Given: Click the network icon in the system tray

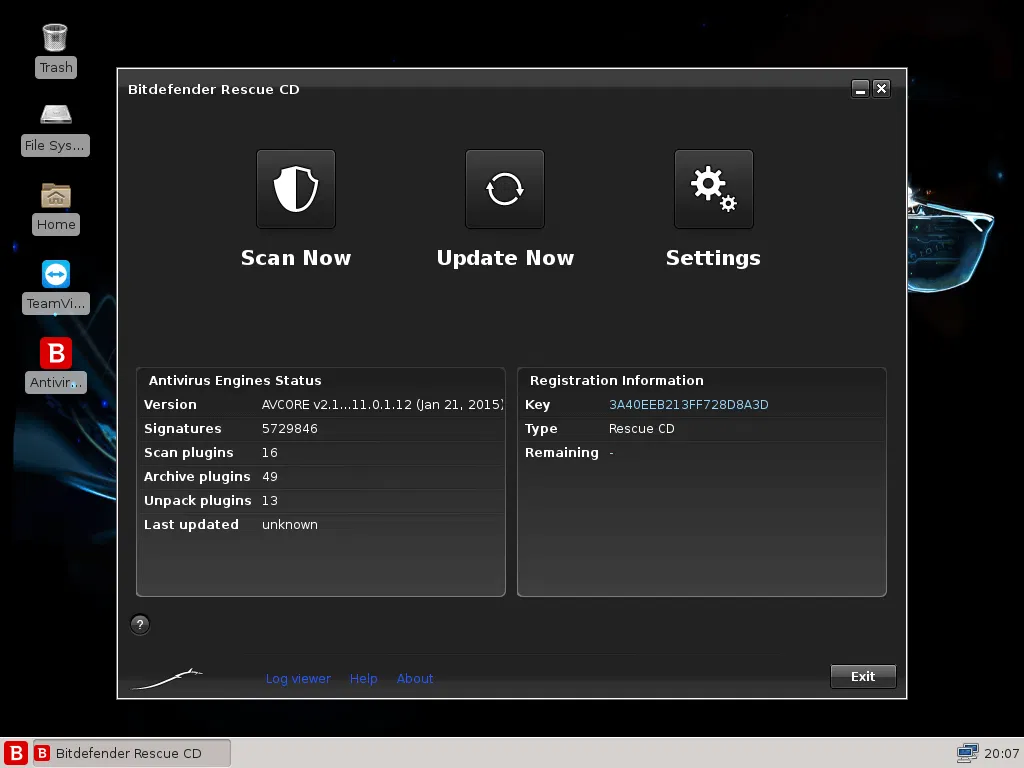Looking at the screenshot, I should tap(967, 752).
